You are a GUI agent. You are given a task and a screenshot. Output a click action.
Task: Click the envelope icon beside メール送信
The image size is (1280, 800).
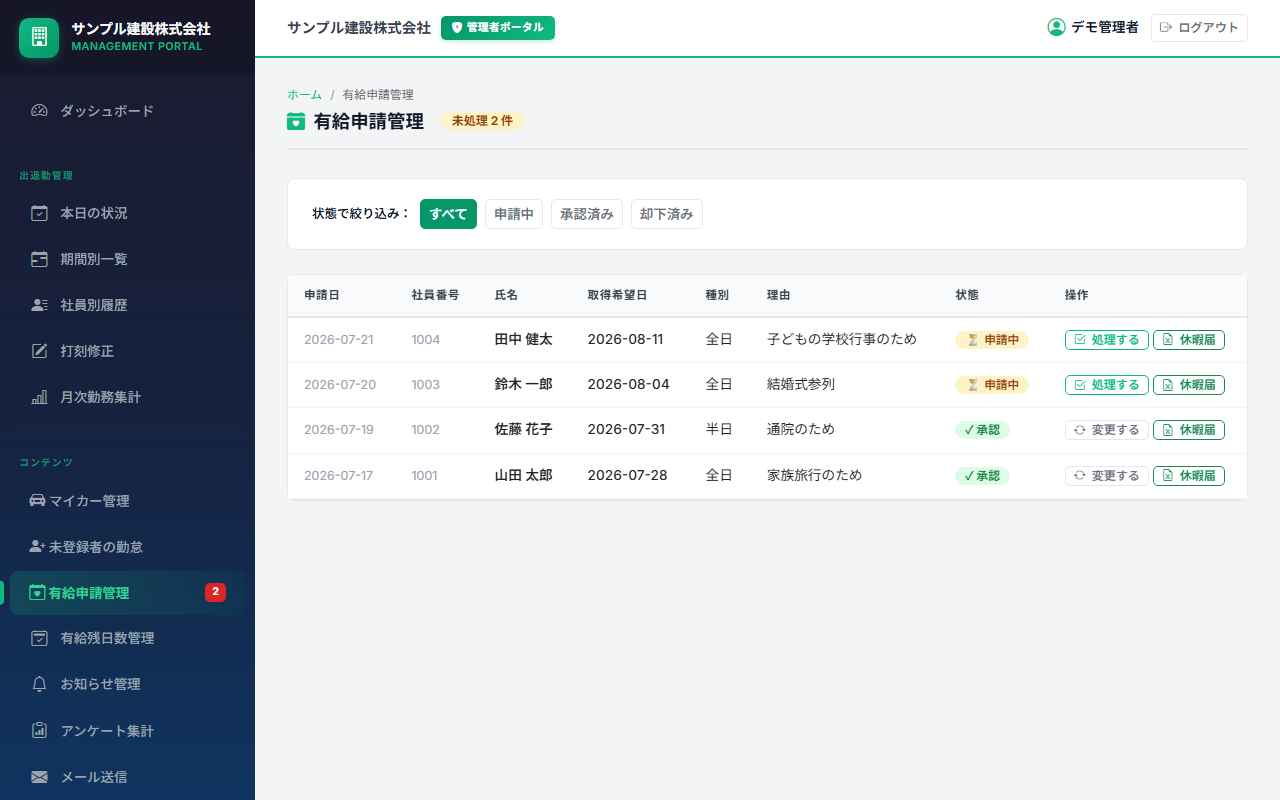pos(40,777)
